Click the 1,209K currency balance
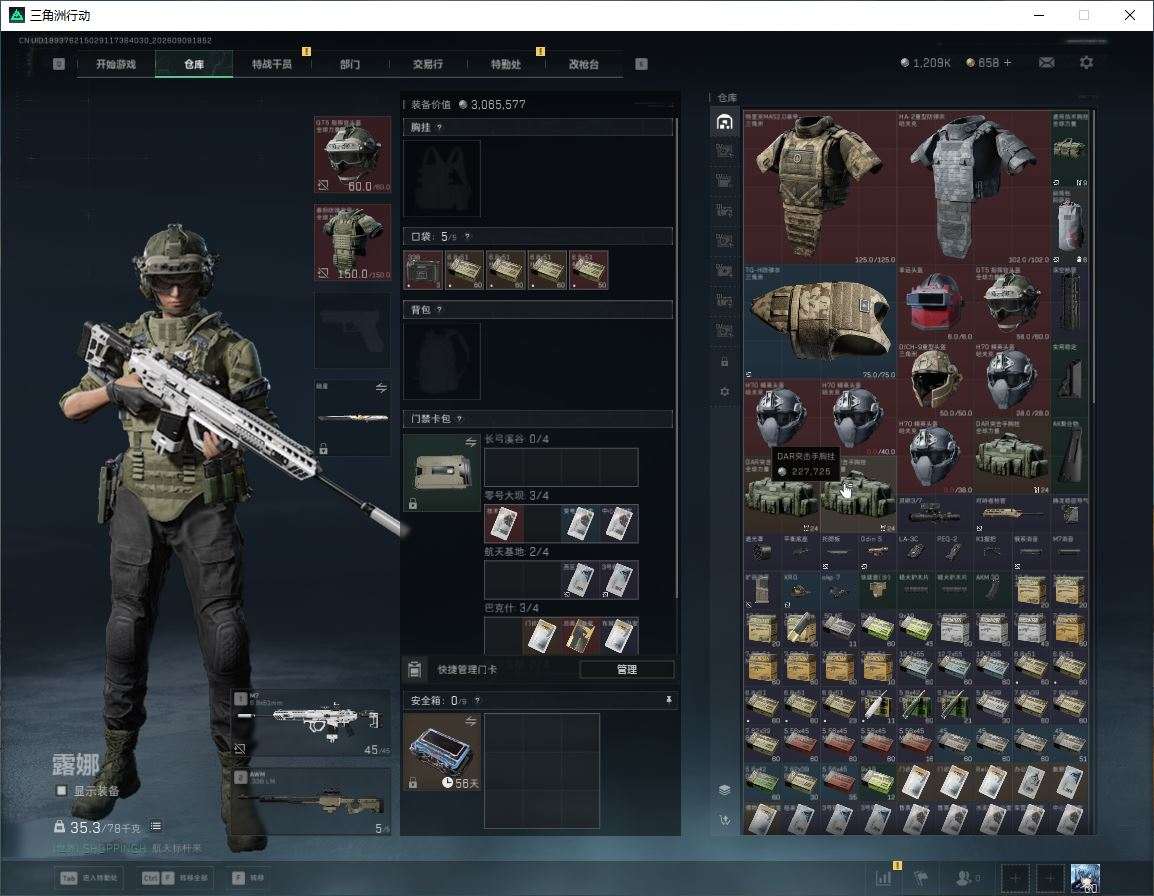The height and width of the screenshot is (896, 1154). pos(925,63)
